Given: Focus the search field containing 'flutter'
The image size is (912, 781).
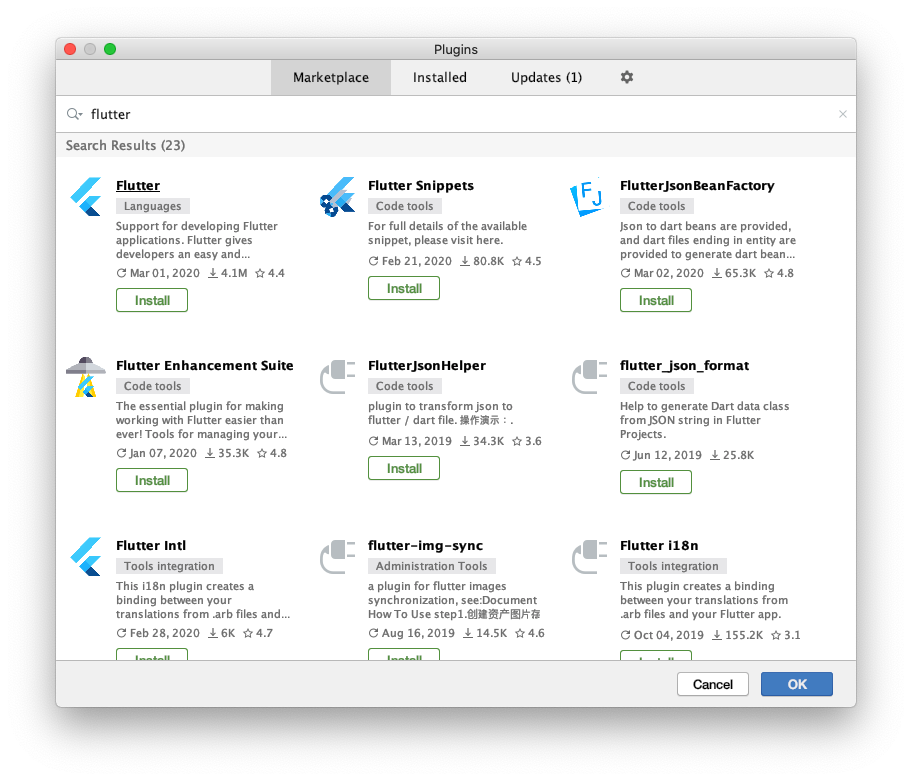Looking at the screenshot, I should [x=456, y=114].
